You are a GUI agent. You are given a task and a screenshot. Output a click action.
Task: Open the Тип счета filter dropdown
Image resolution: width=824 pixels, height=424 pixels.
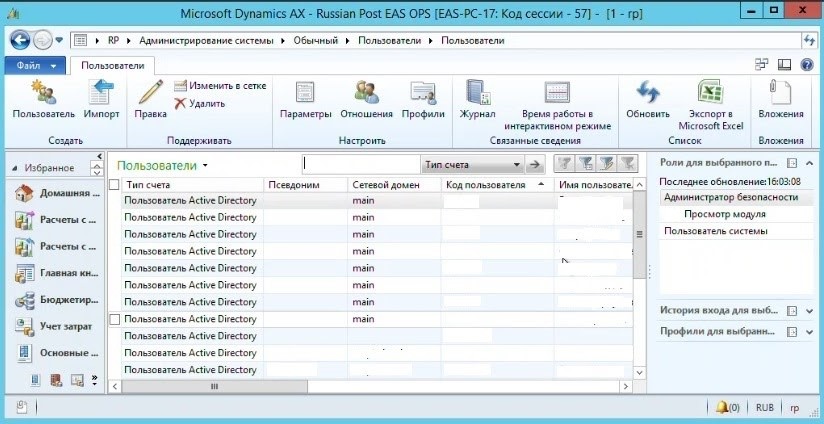point(517,164)
